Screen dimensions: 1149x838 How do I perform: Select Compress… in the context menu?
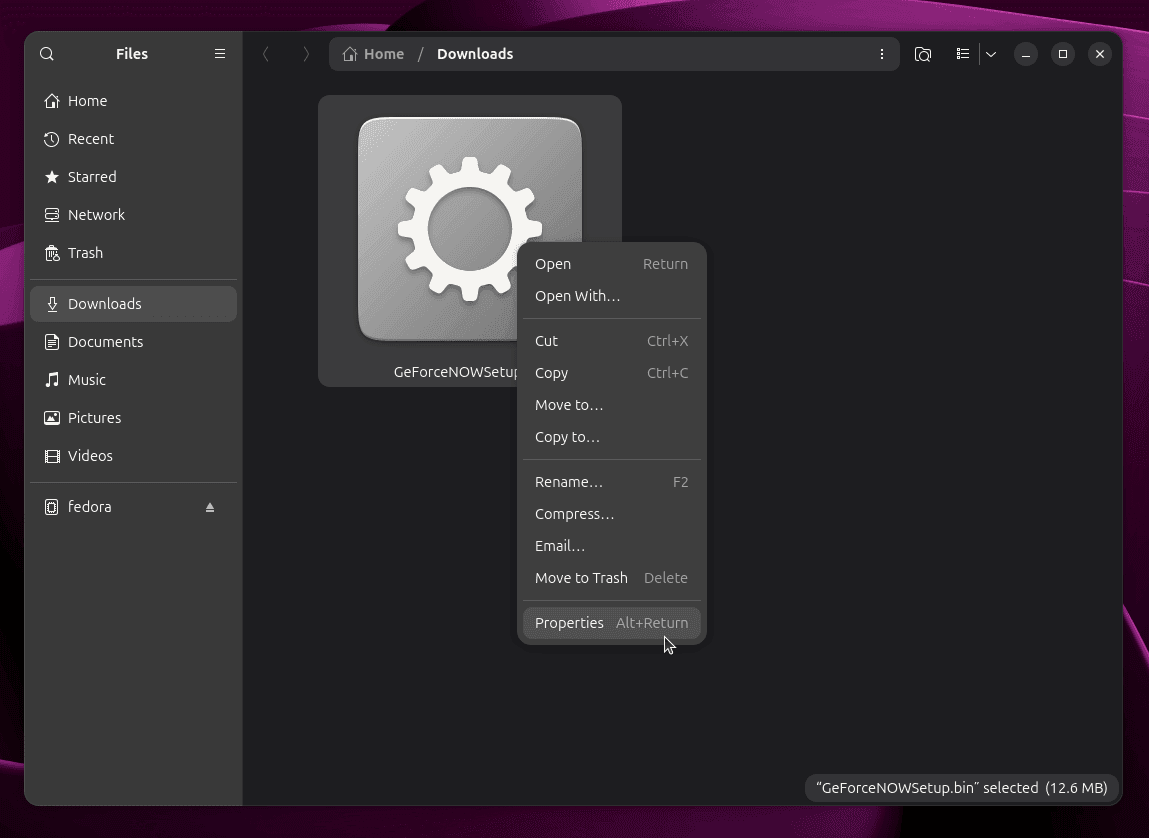point(611,514)
